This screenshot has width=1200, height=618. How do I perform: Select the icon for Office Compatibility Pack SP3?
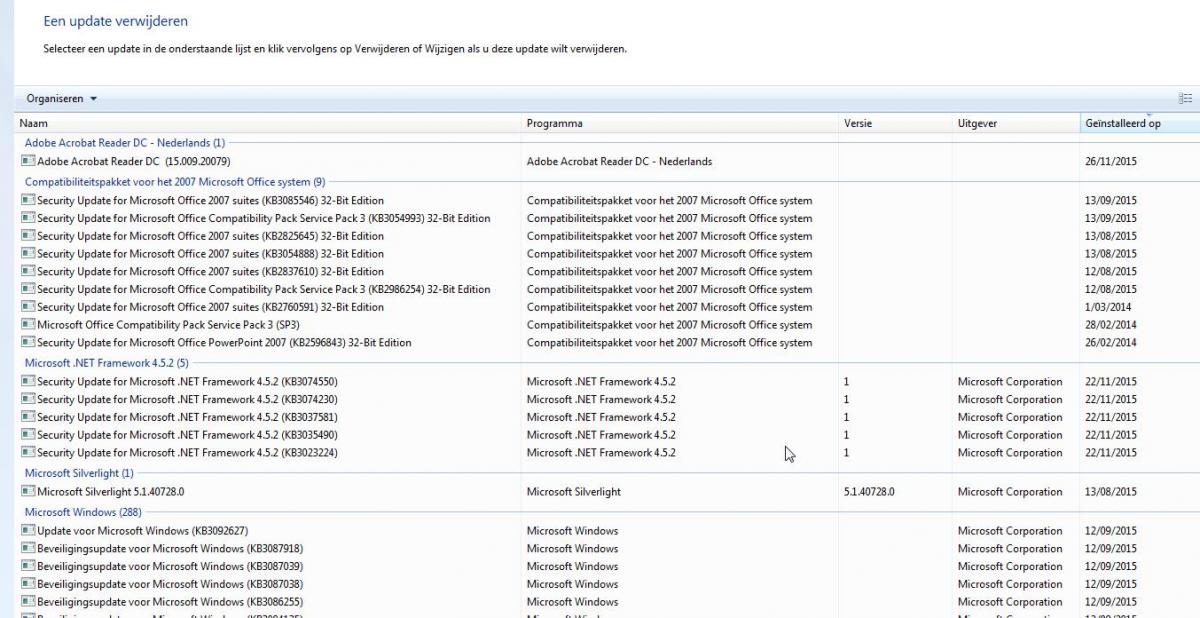28,325
